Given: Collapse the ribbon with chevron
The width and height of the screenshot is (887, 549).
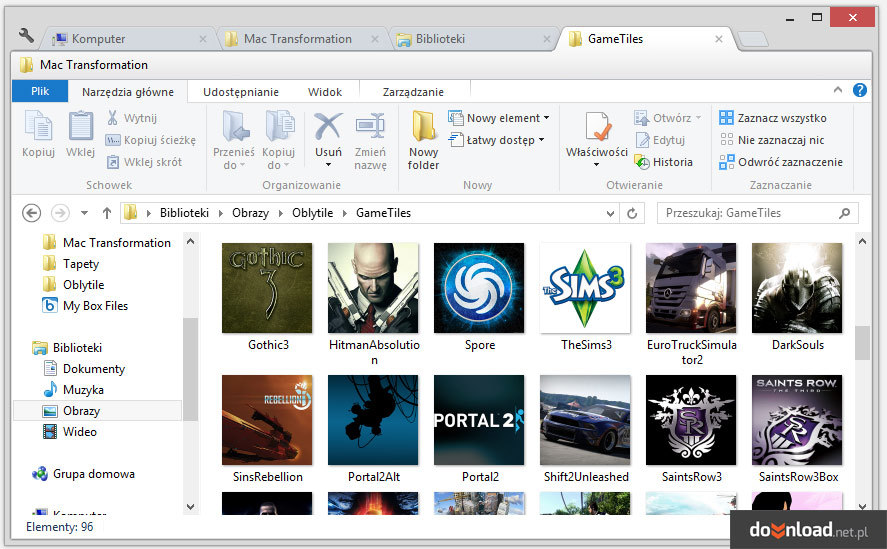Looking at the screenshot, I should [x=838, y=90].
